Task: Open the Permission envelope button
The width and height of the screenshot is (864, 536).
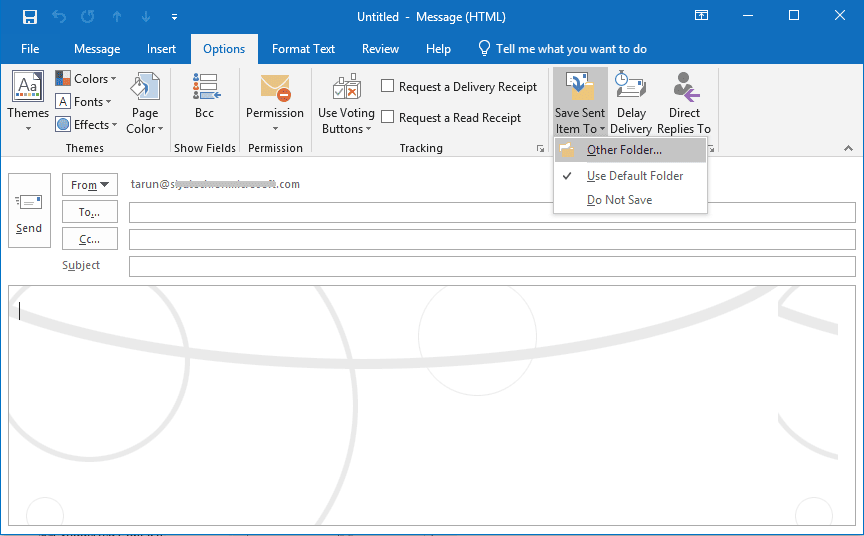Action: pos(275,102)
